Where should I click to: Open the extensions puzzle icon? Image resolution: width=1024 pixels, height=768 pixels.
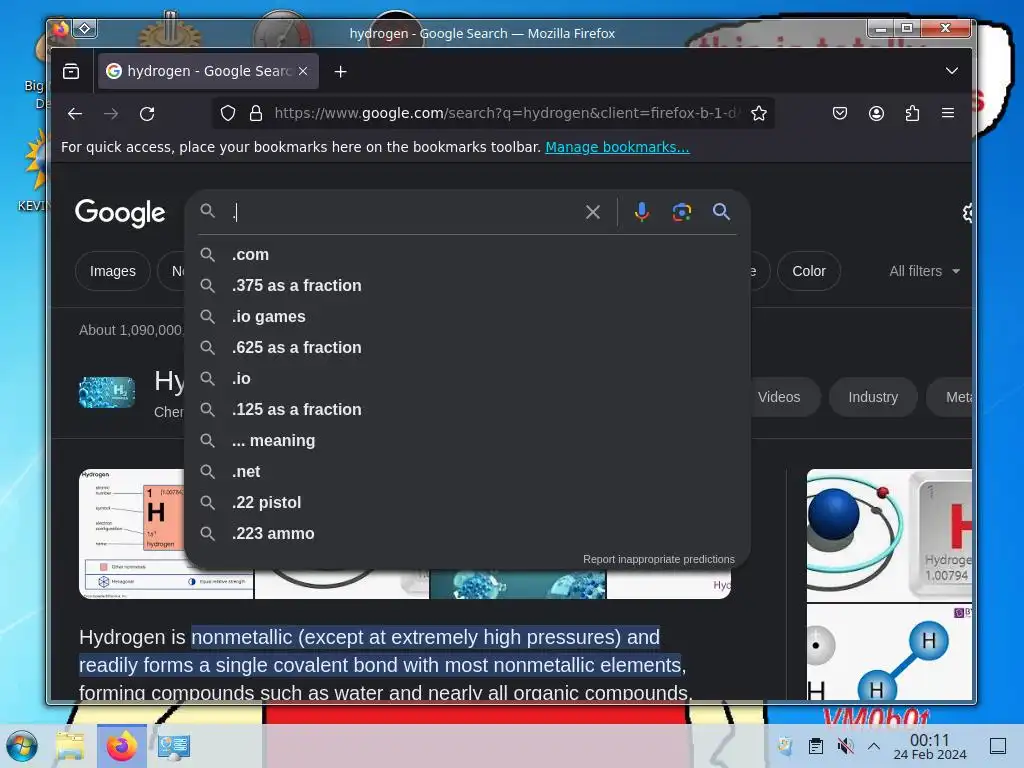click(912, 114)
